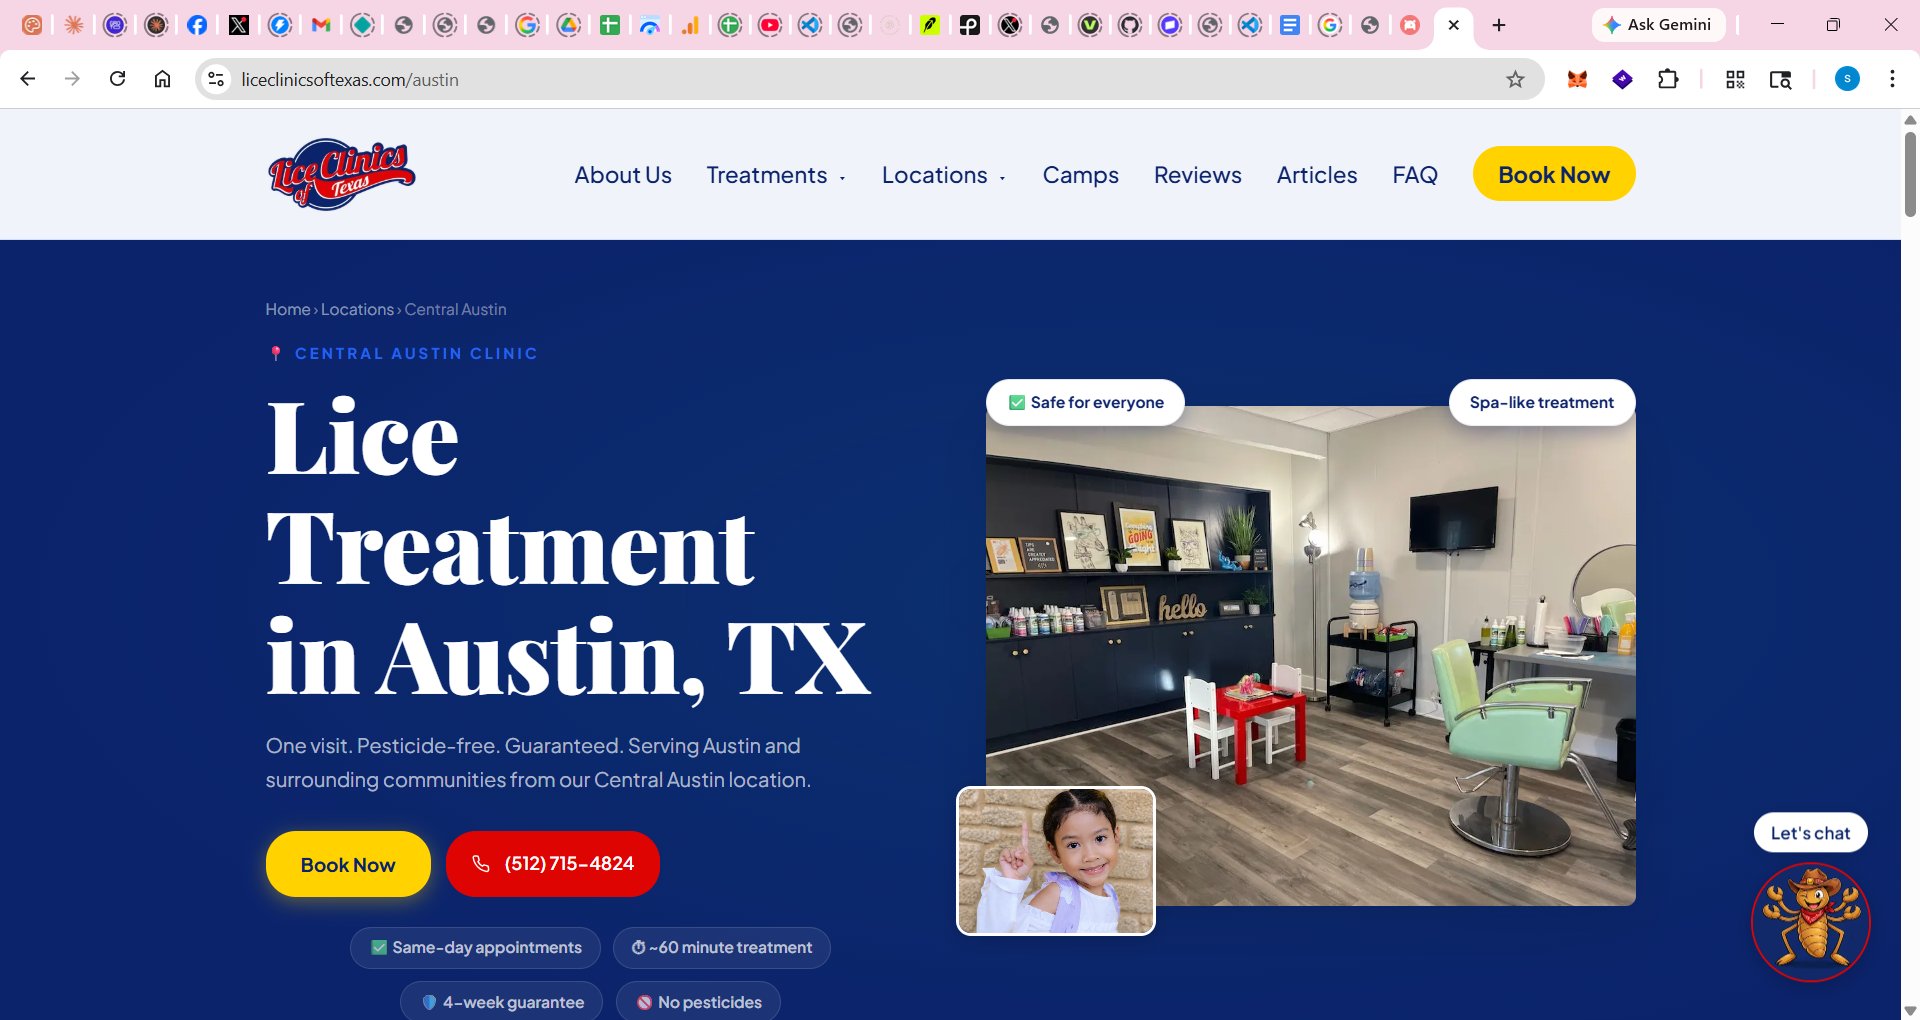This screenshot has width=1920, height=1020.
Task: Switch to the Gmail browser tab
Action: coord(321,25)
